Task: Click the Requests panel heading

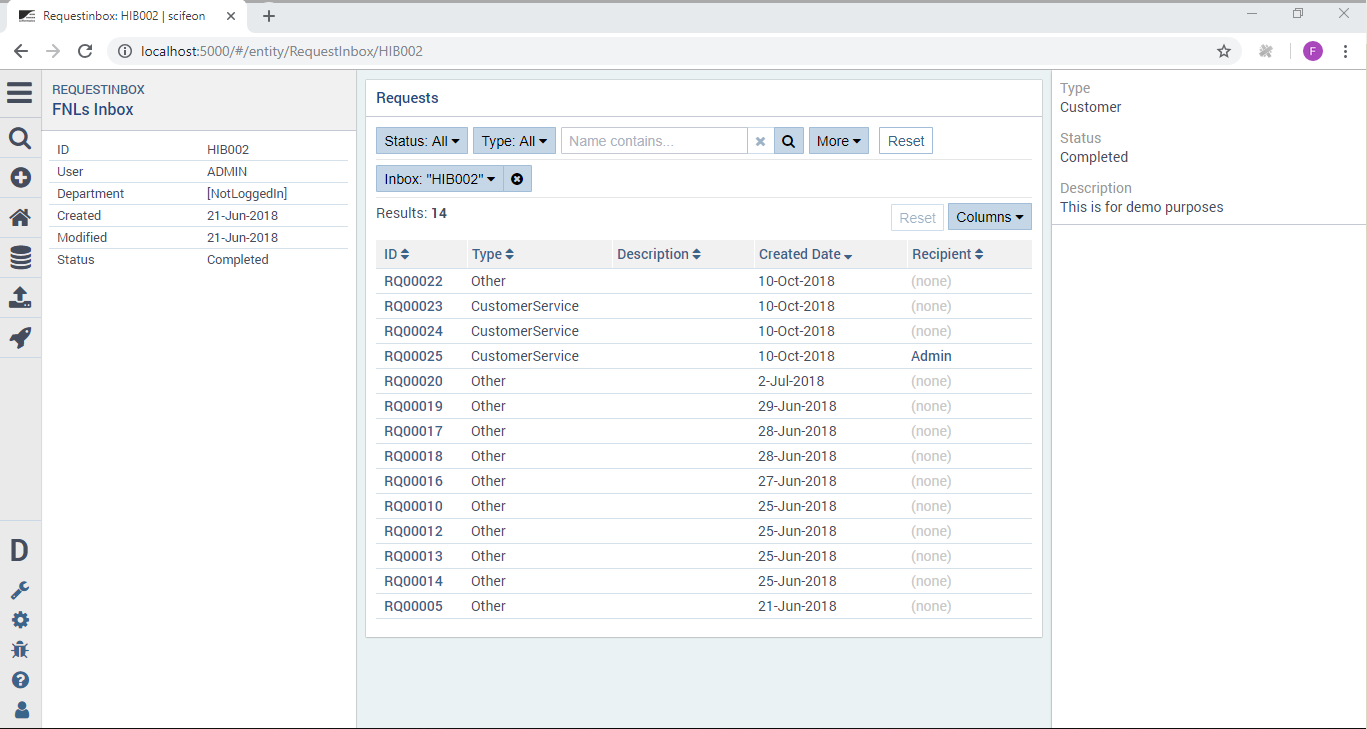Action: 407,98
